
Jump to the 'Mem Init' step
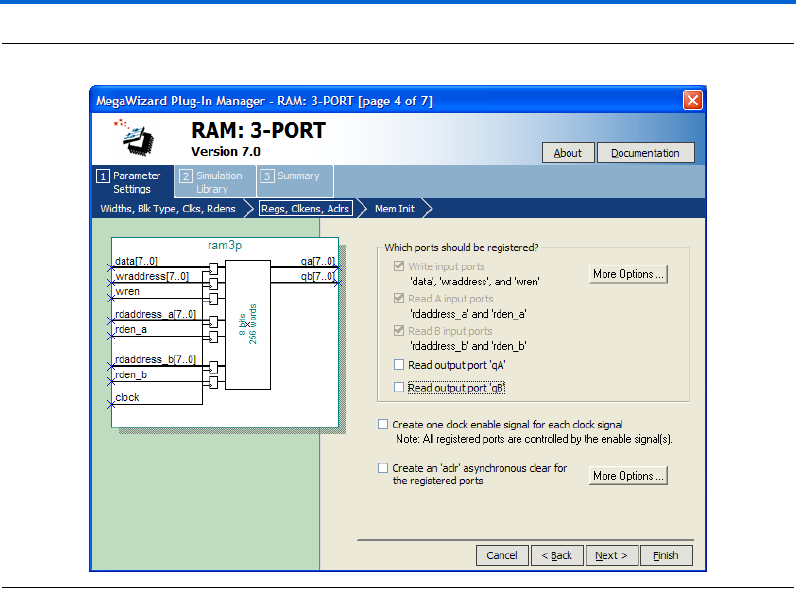pos(394,208)
